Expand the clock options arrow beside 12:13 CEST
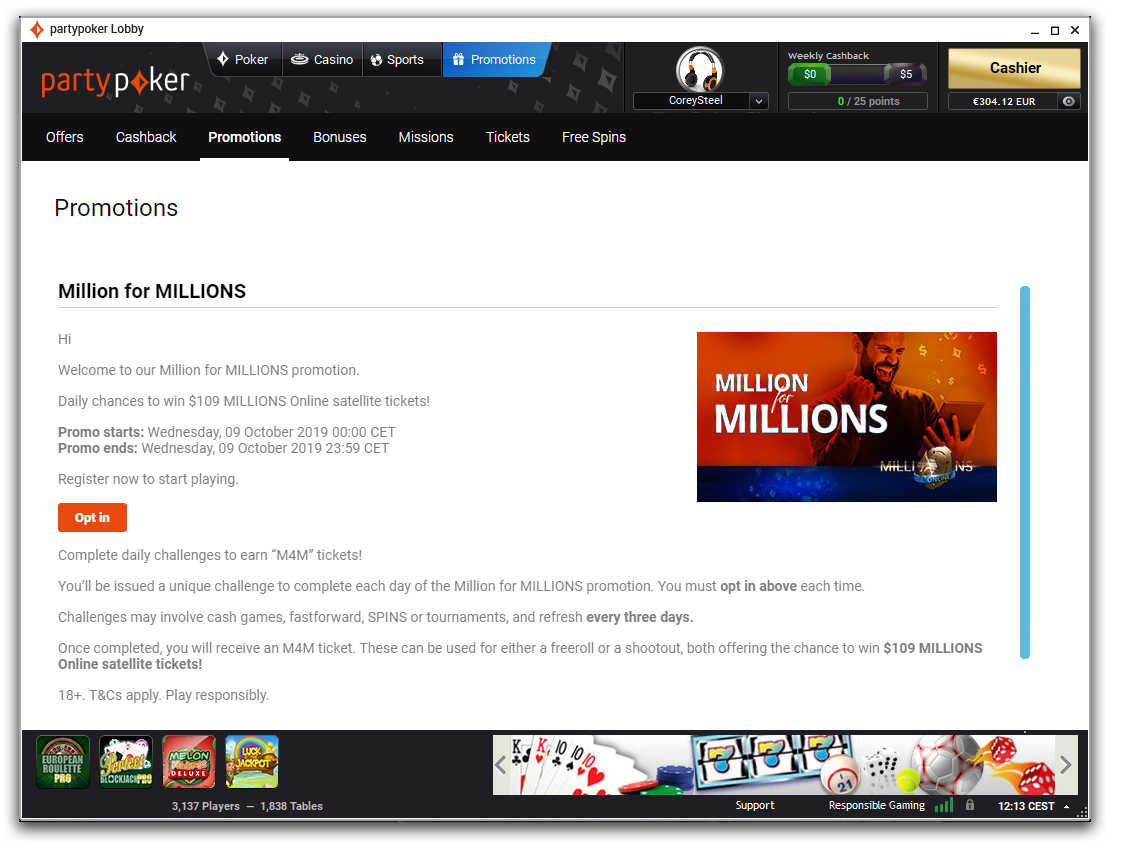Image resolution: width=1132 pixels, height=863 pixels. 1066,806
